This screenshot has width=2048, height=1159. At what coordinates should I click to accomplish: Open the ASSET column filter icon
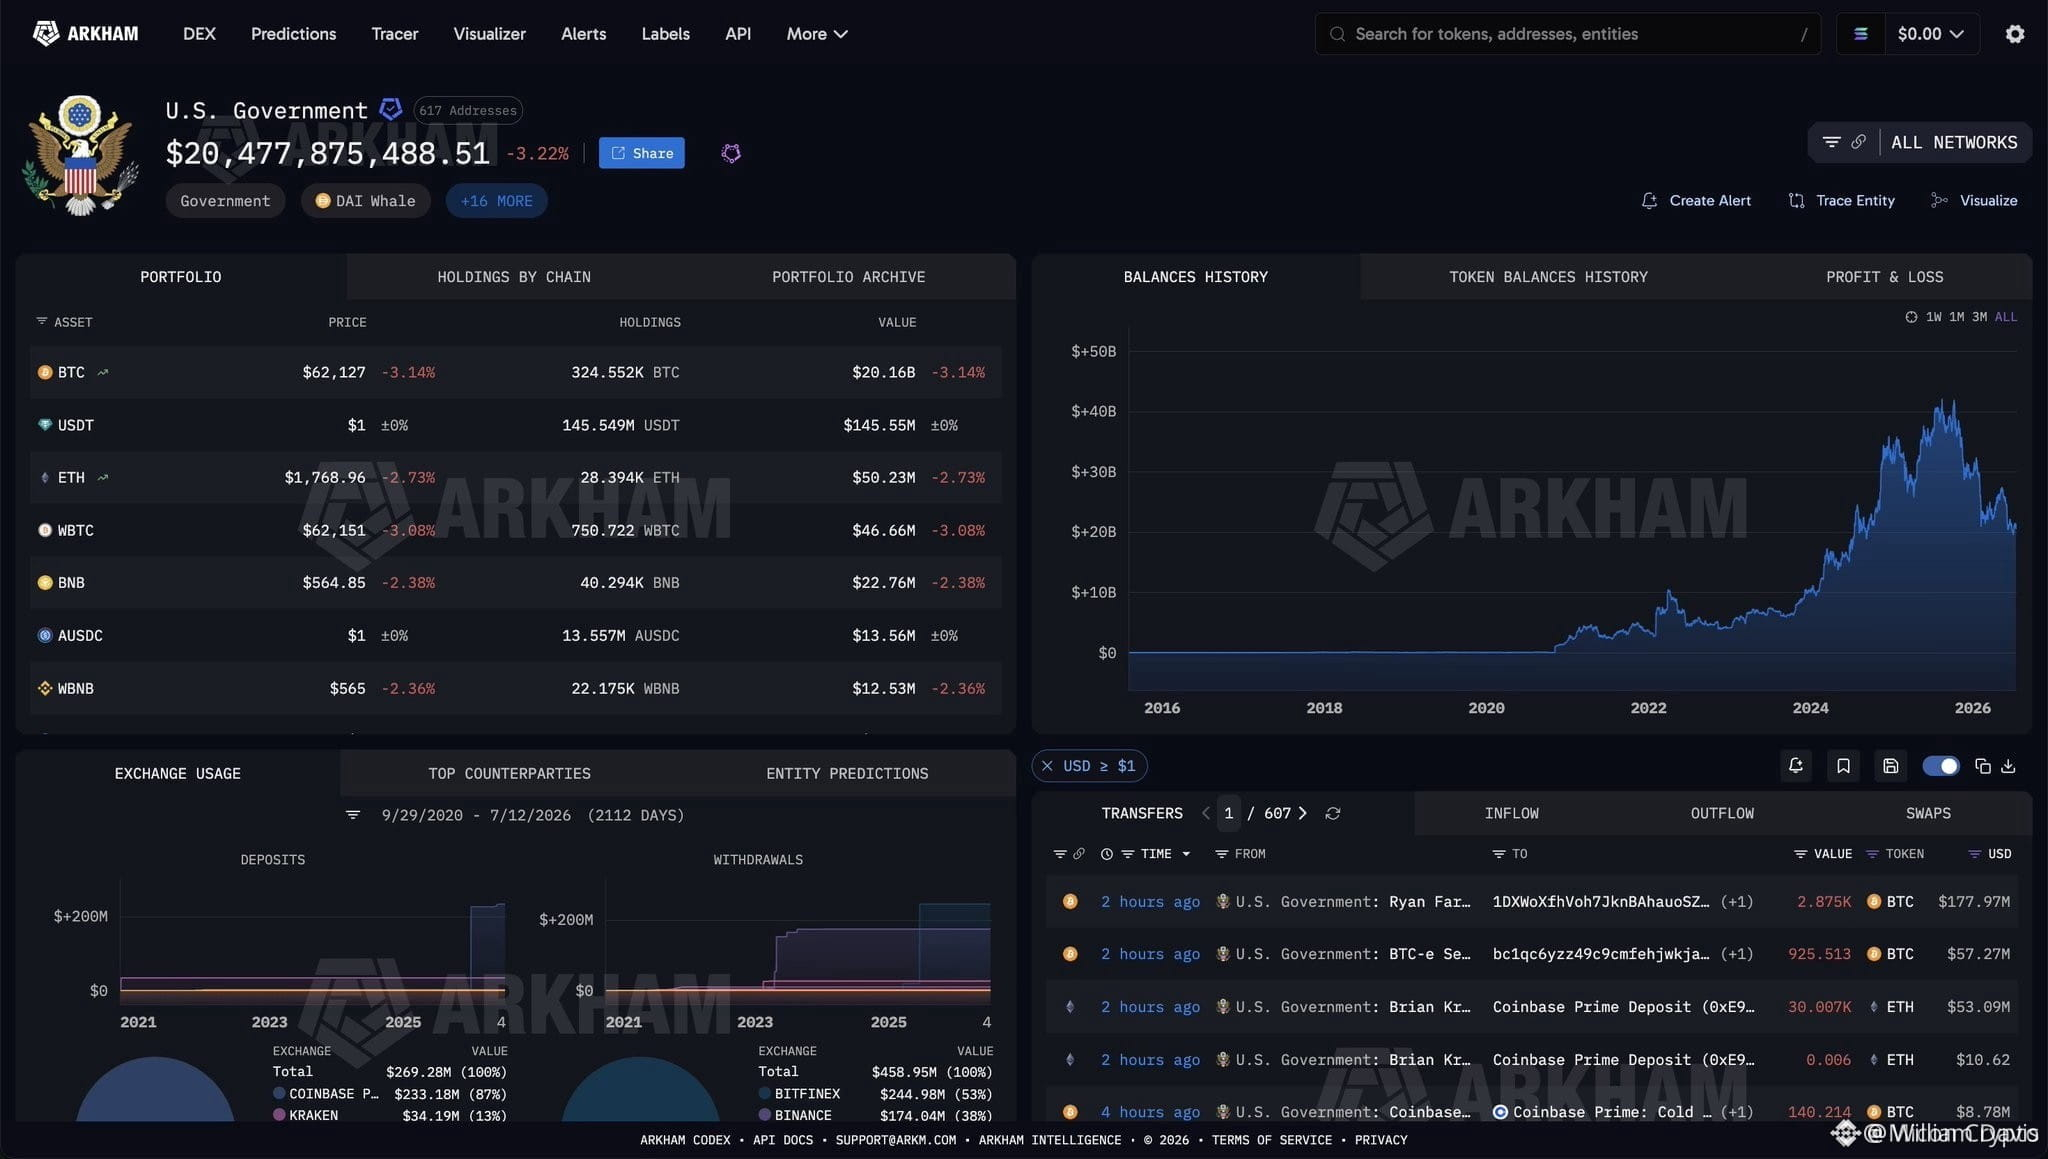tap(42, 321)
